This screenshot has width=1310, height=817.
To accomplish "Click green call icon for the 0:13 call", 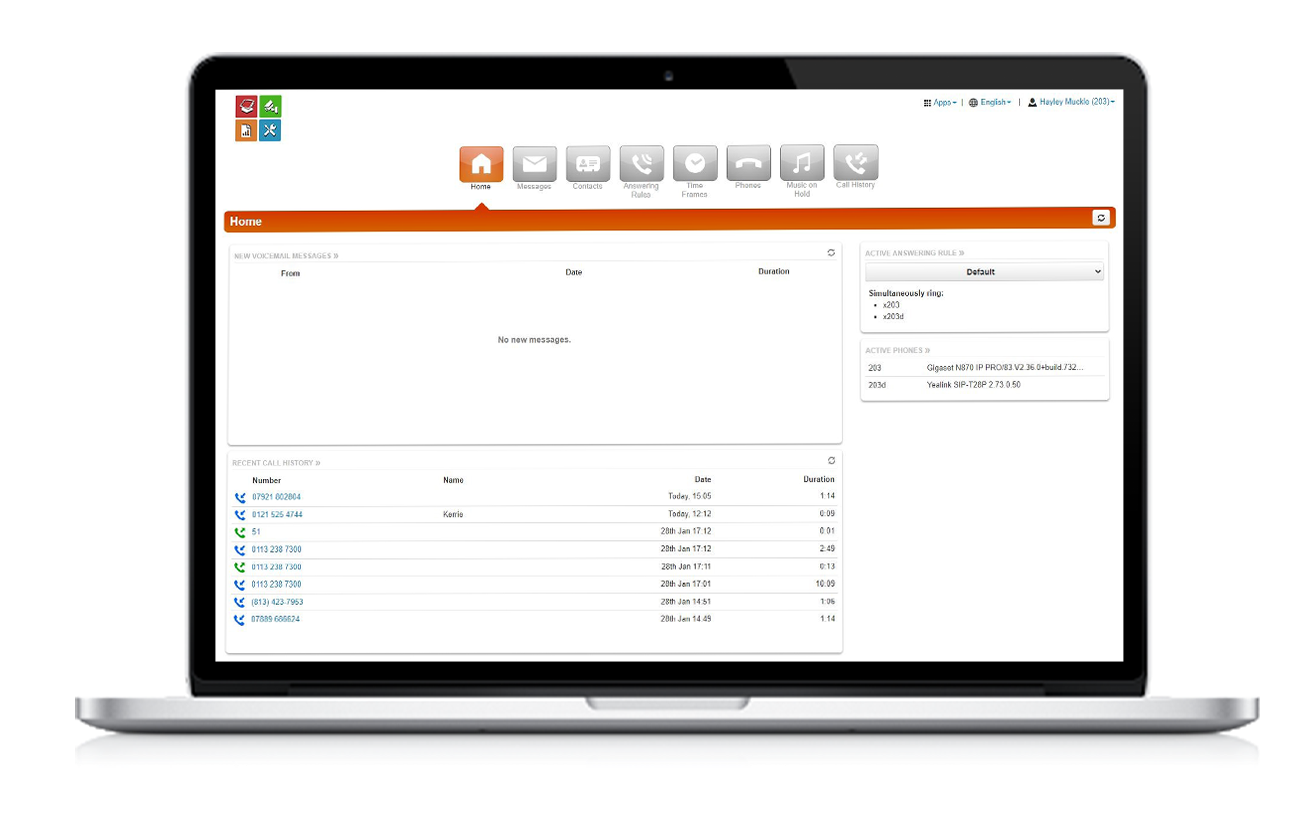I will point(240,567).
